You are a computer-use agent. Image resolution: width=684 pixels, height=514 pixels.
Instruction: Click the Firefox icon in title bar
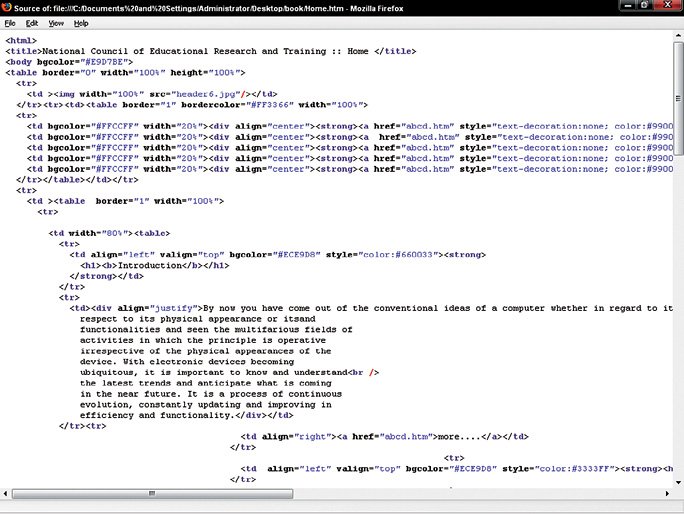[7, 7]
